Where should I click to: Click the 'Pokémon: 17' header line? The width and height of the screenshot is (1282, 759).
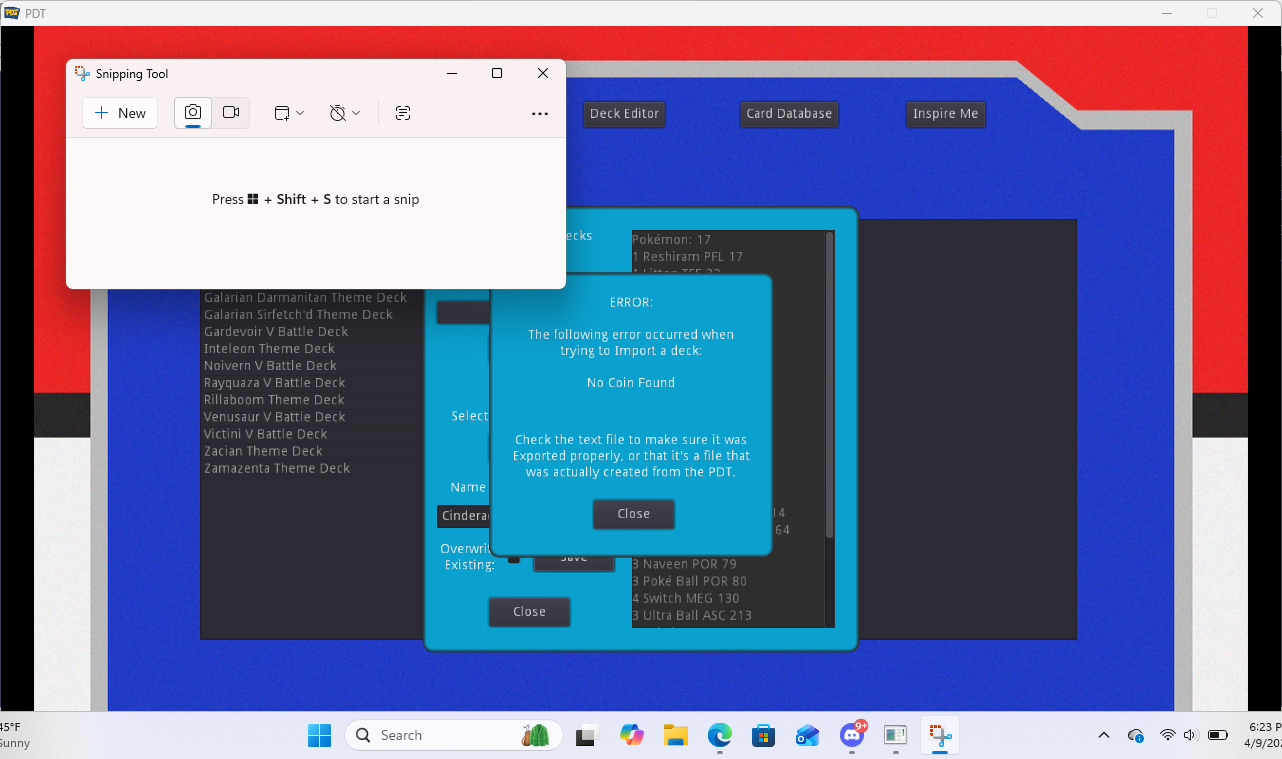(x=671, y=240)
